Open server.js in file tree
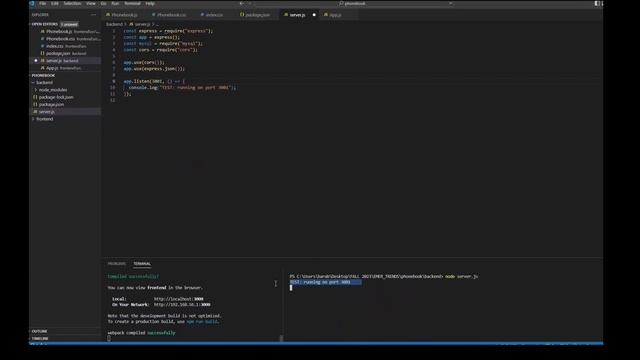The image size is (640, 360). pos(47,112)
